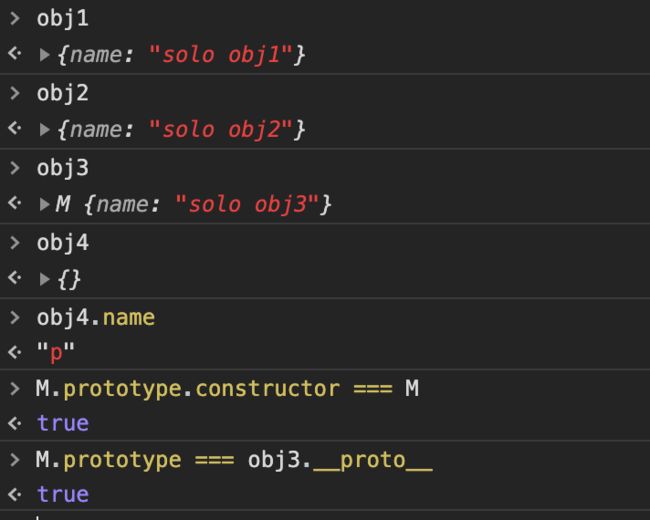Click the "solo obj3" string value
650x520 pixels.
coord(247,204)
